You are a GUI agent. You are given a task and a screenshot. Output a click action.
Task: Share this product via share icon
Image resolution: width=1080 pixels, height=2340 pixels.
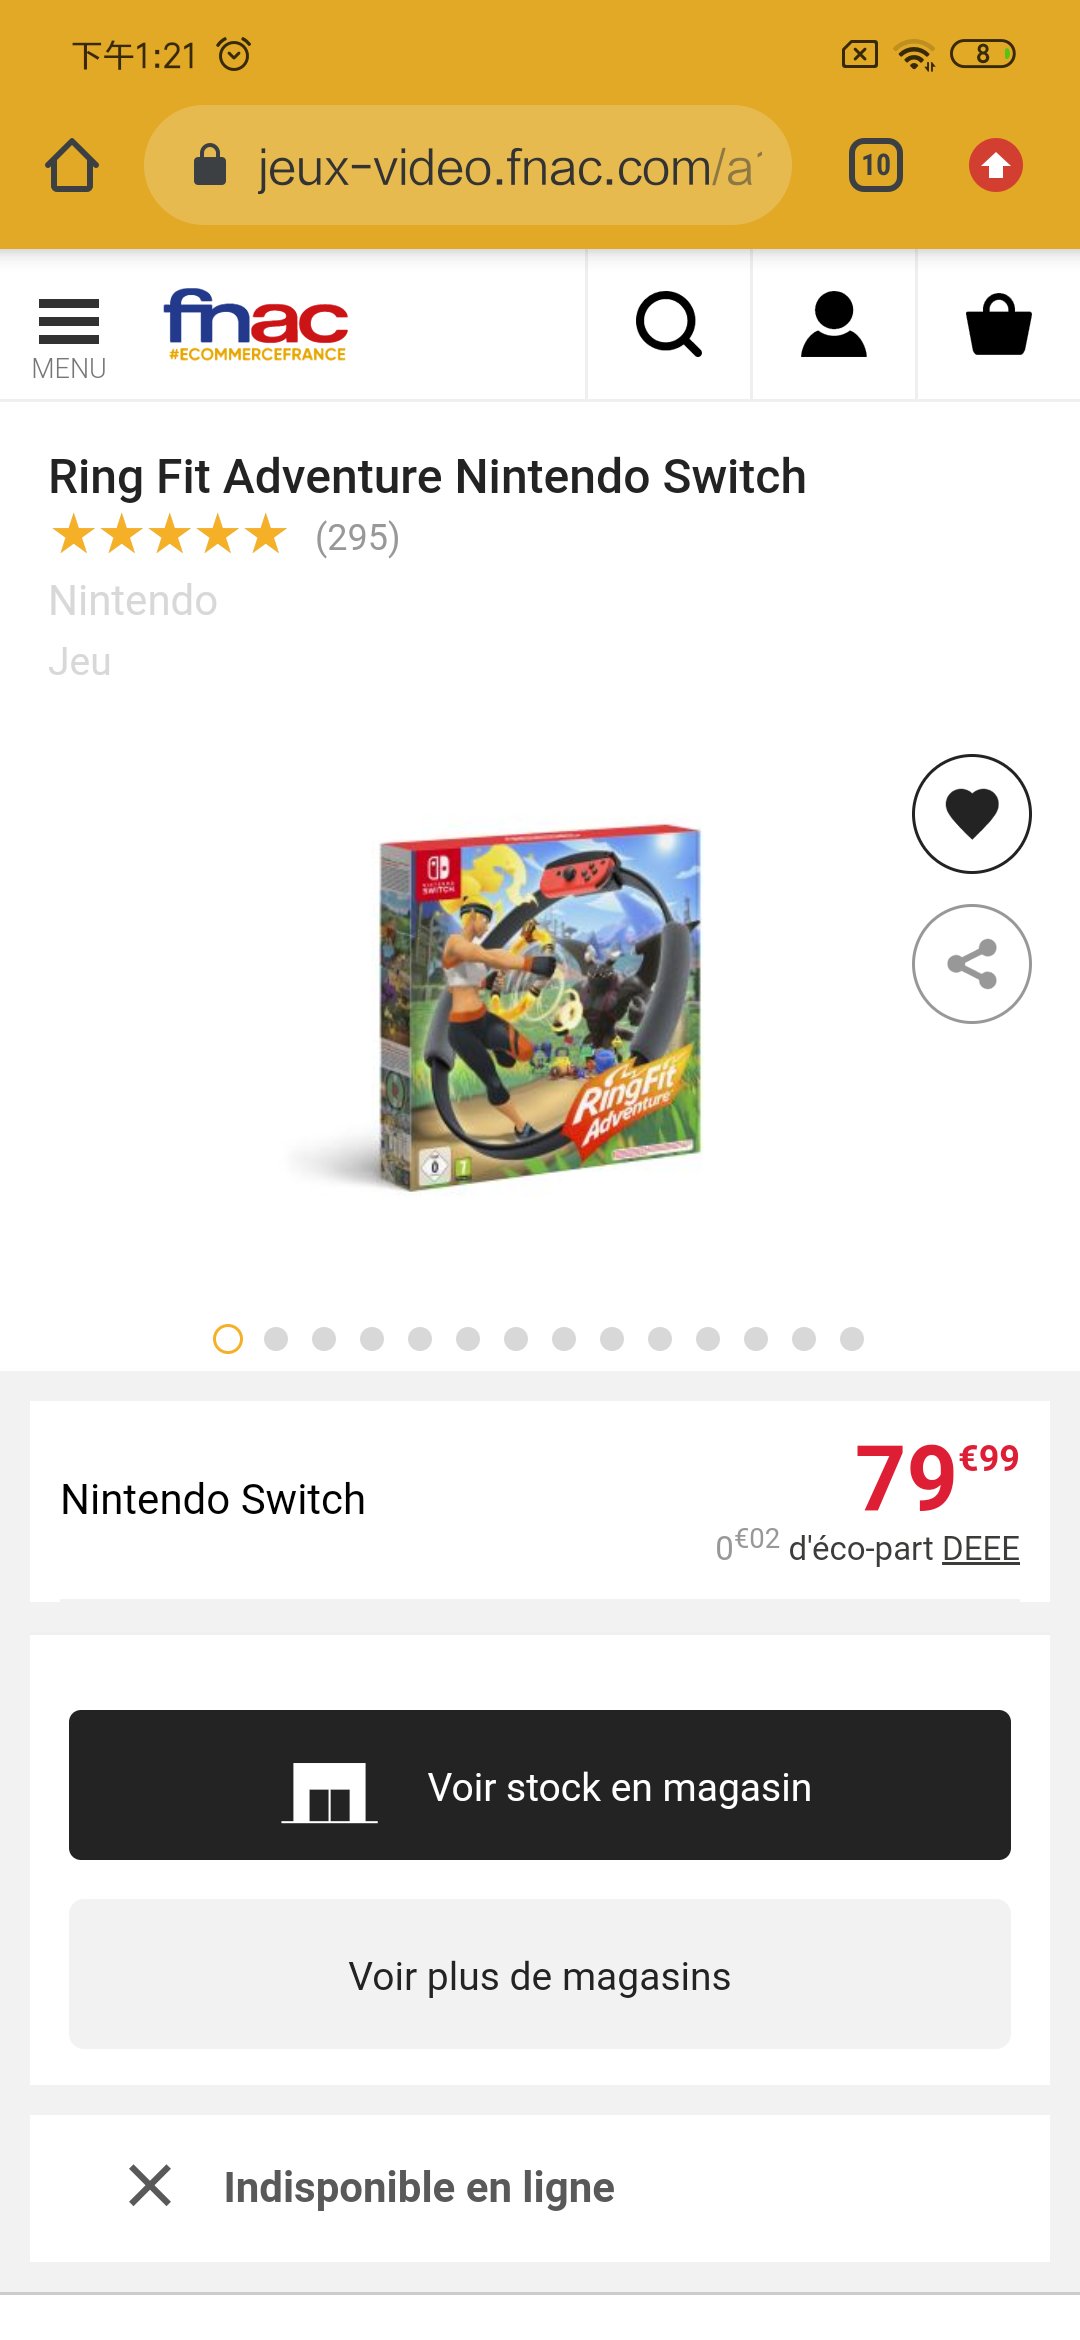[971, 963]
